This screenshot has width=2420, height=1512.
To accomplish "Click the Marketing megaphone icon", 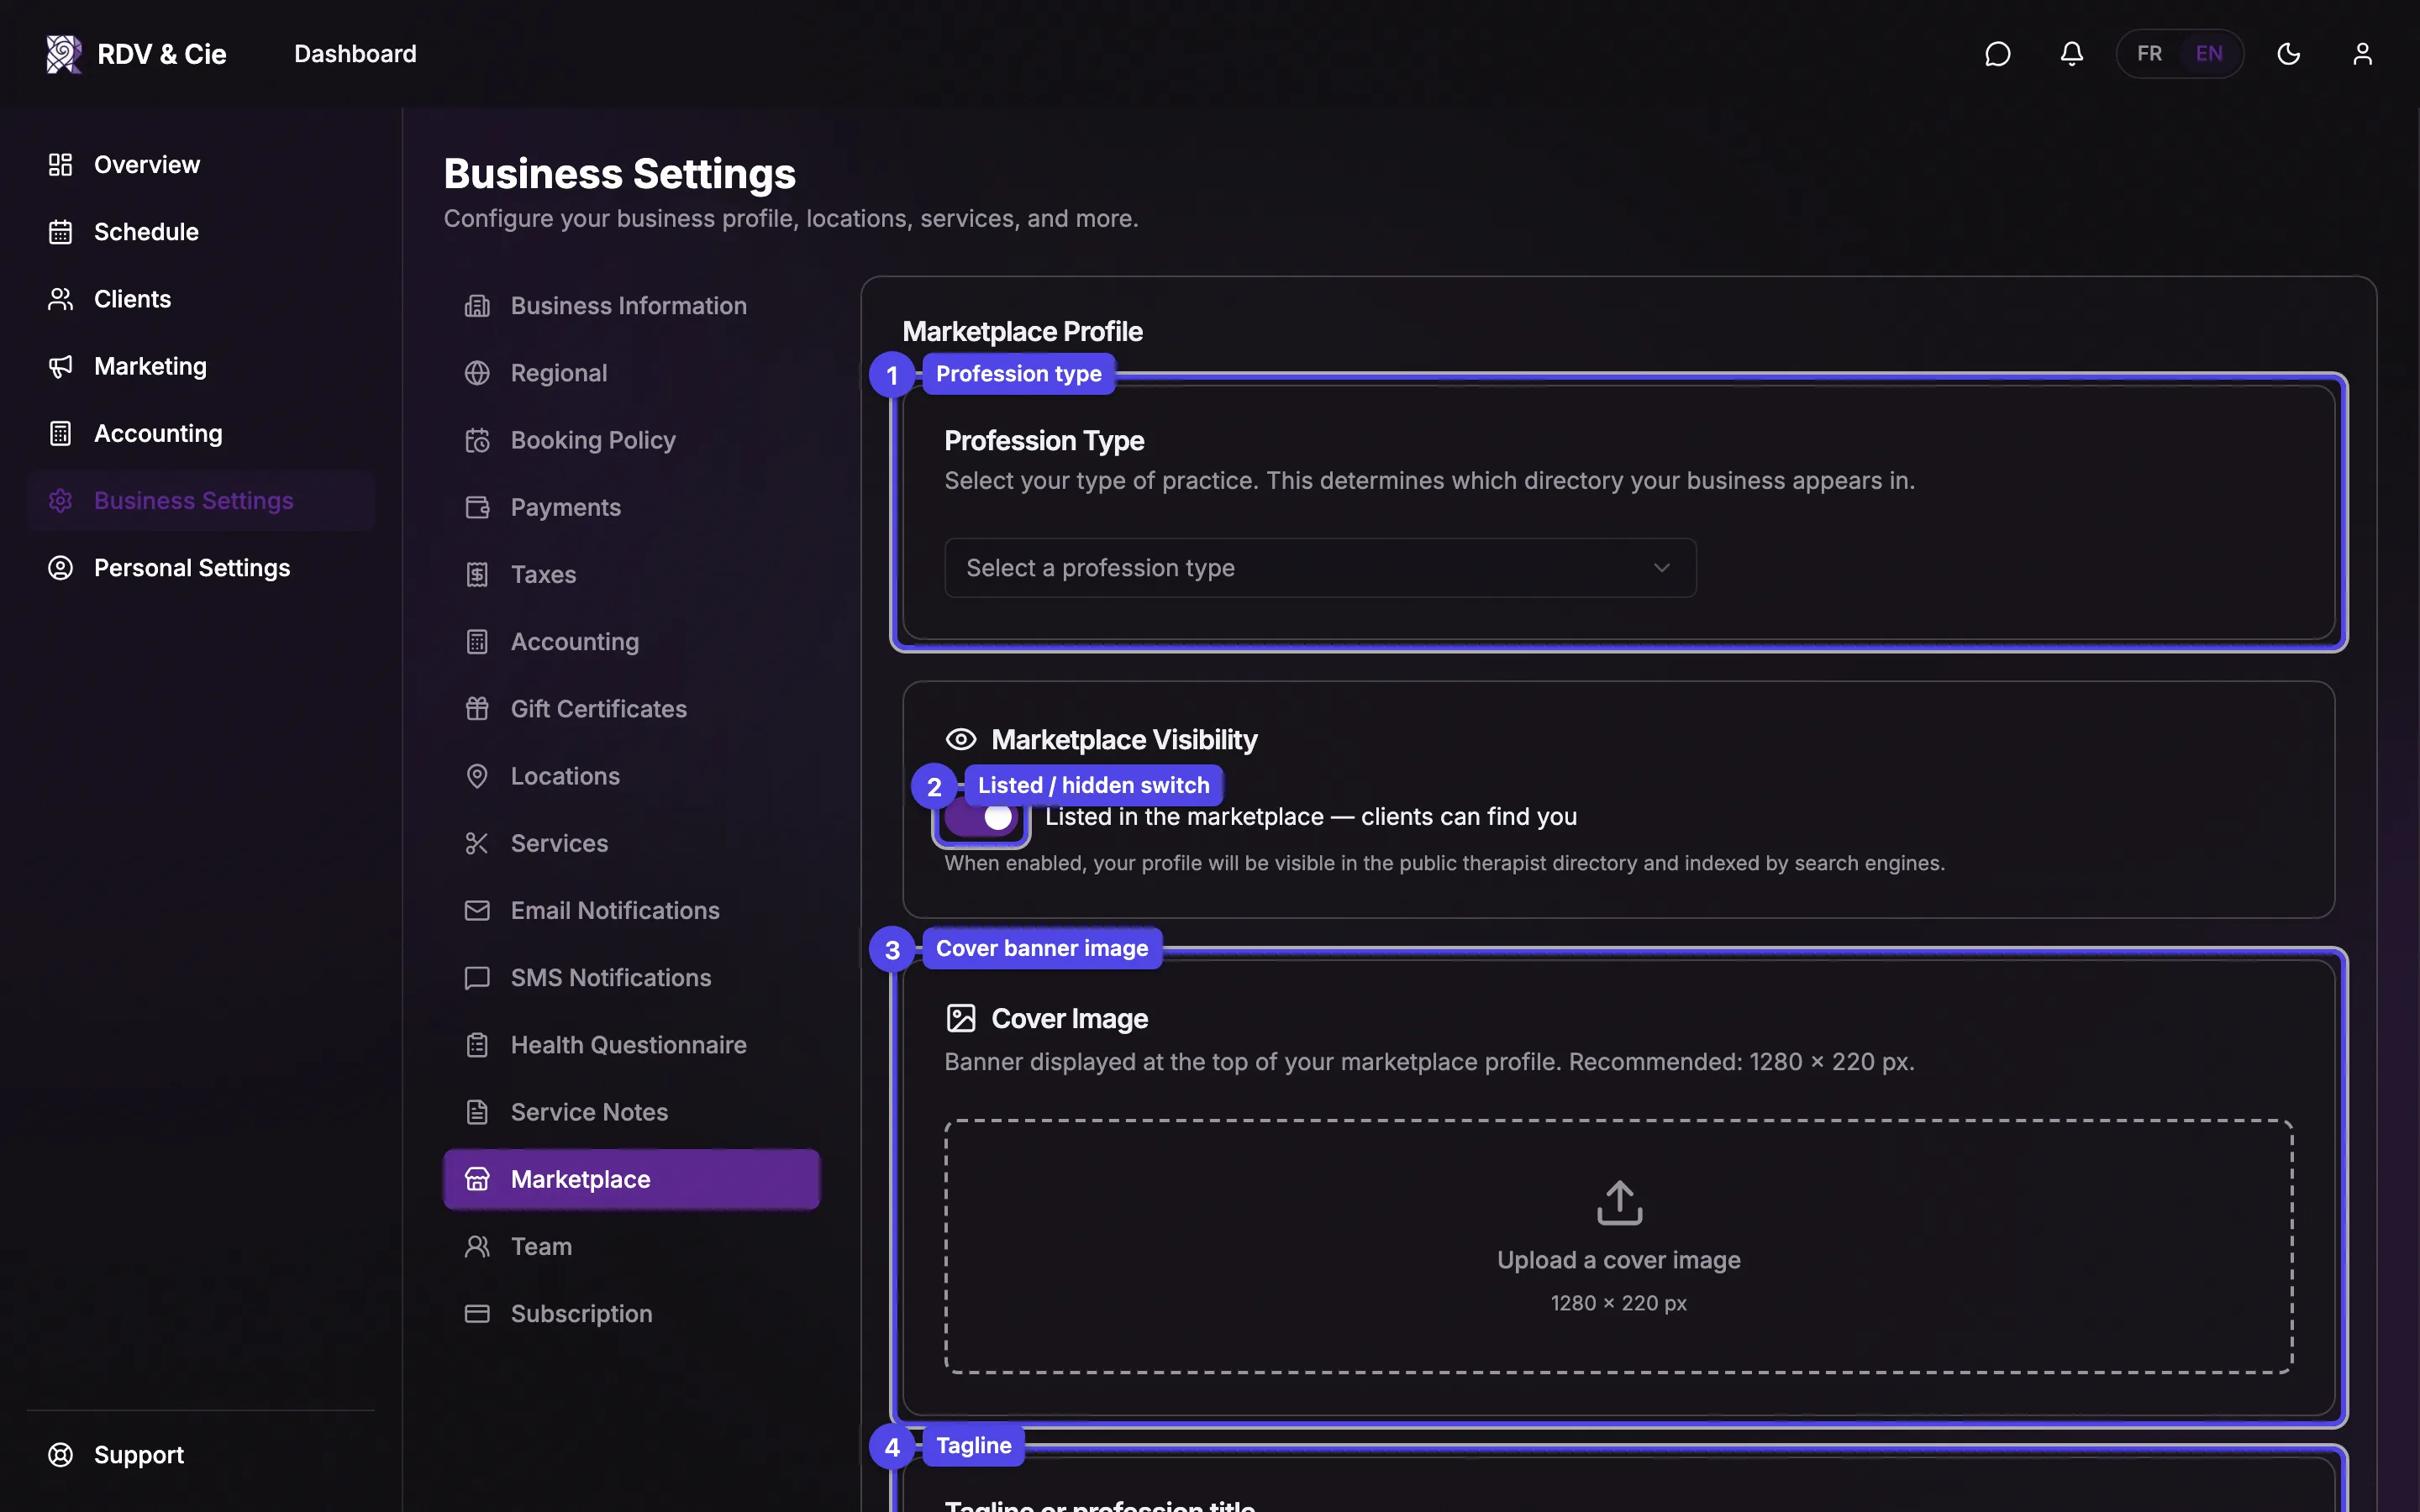I will pos(60,366).
